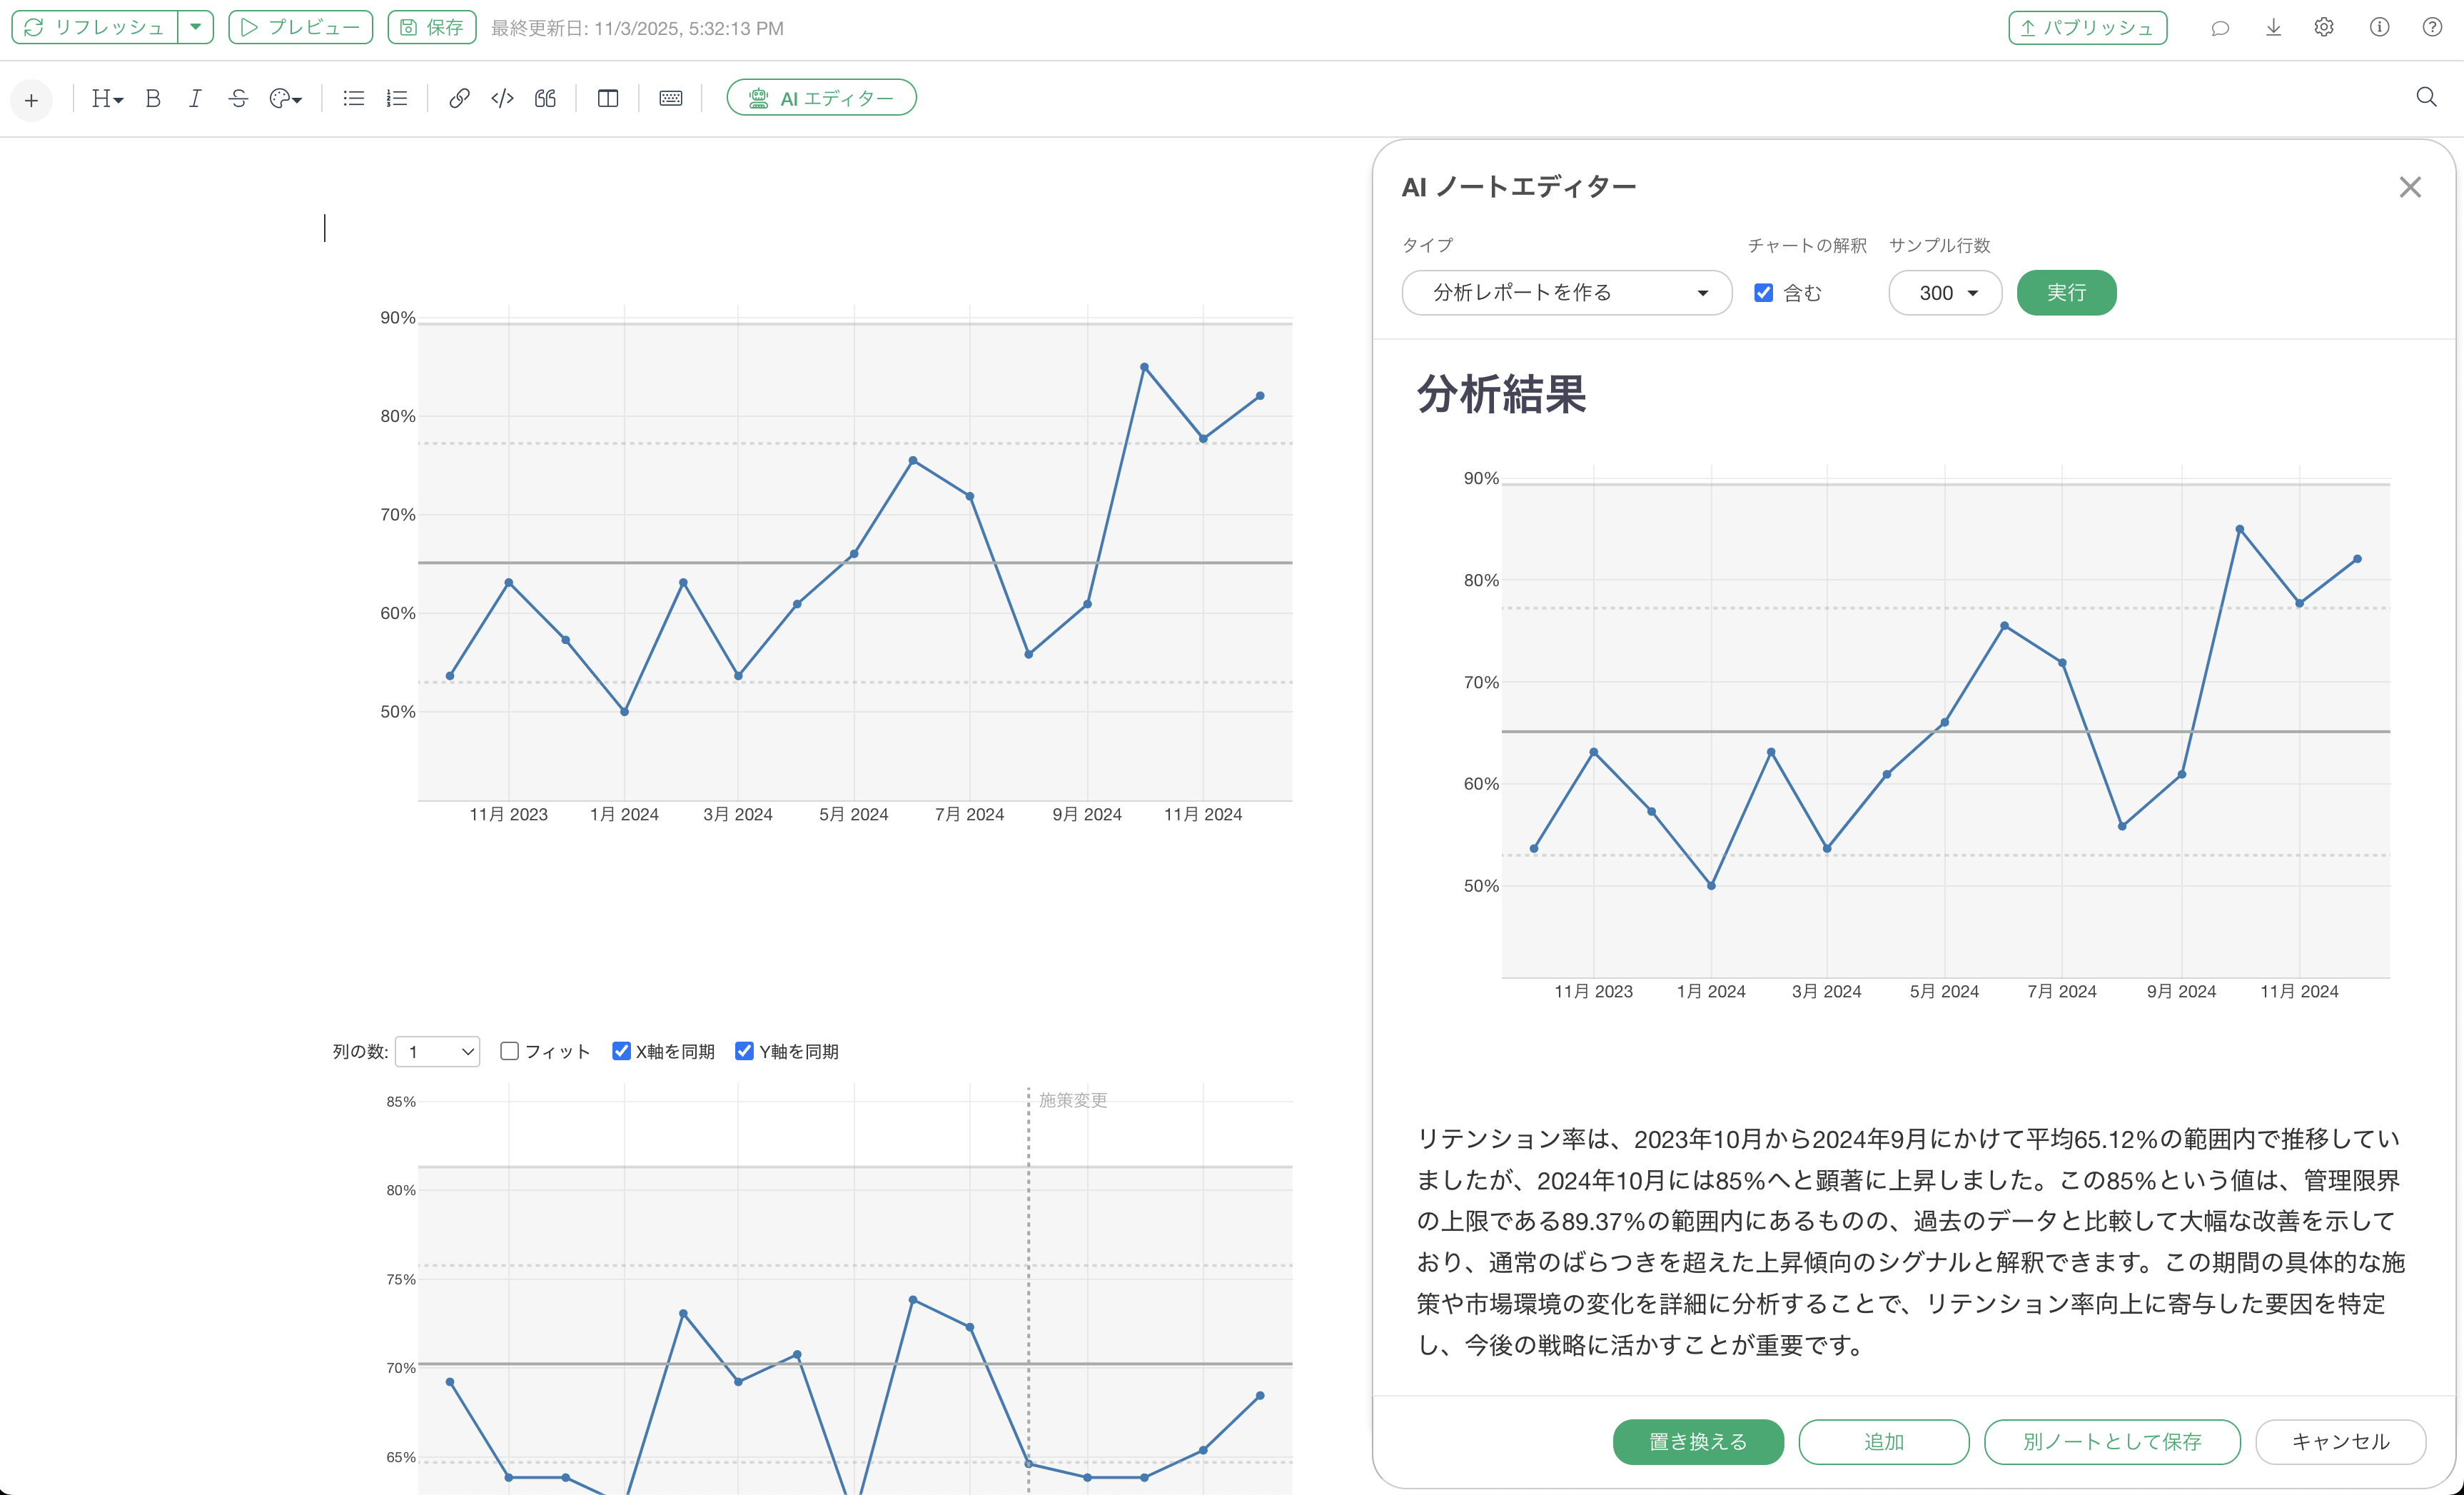Toggle italic text formatting

pos(195,98)
